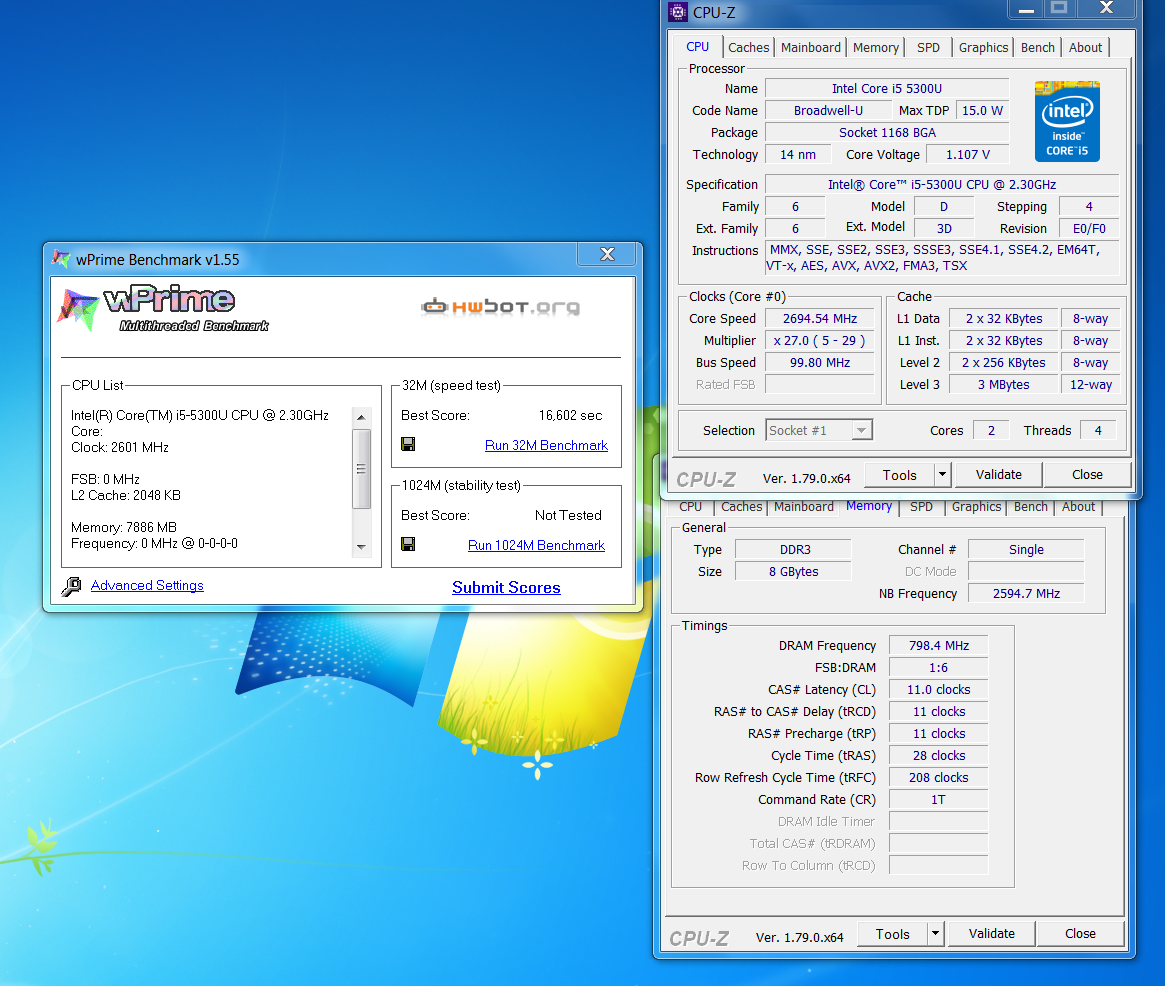Viewport: 1165px width, 986px height.
Task: Click the Name field Intel Core i5 5300U
Action: 886,88
